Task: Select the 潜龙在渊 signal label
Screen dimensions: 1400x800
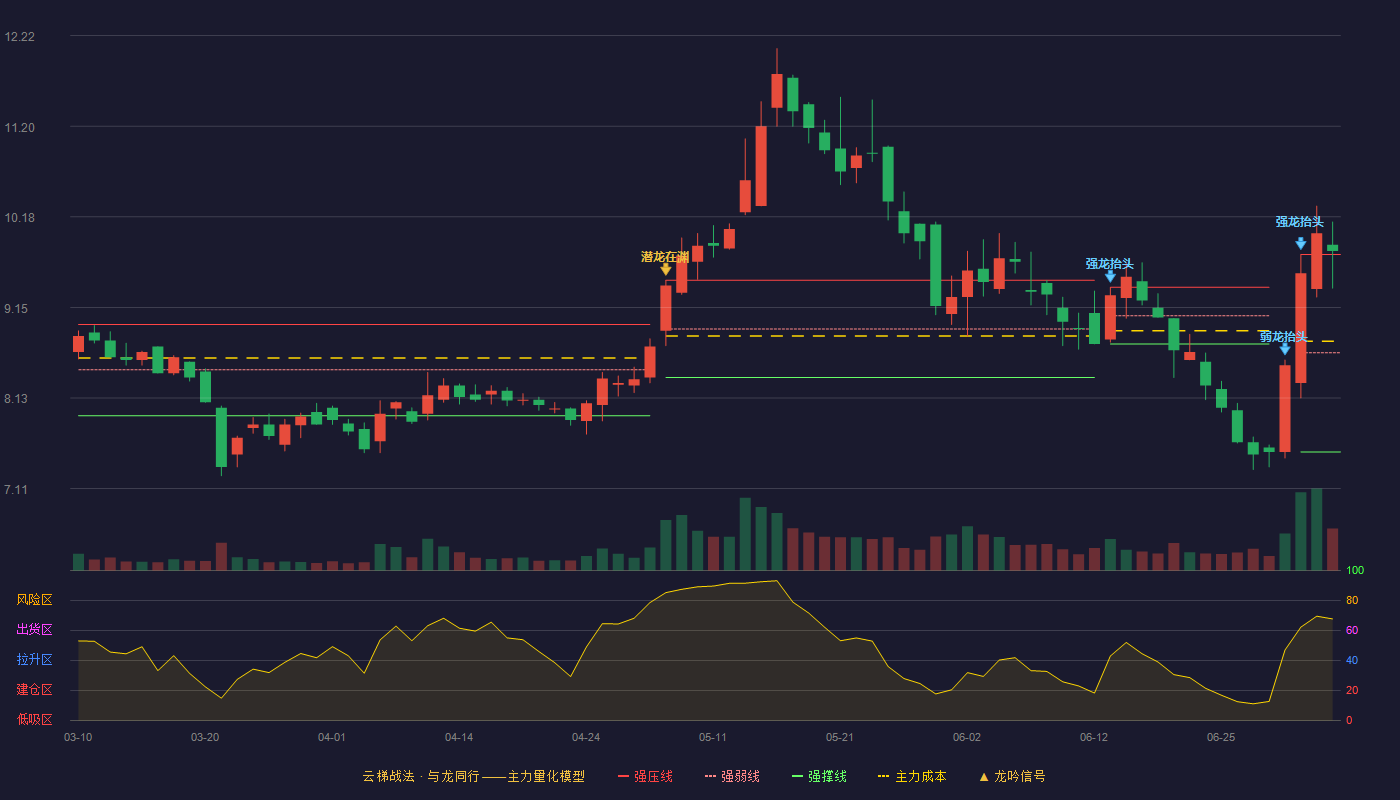Action: (665, 256)
